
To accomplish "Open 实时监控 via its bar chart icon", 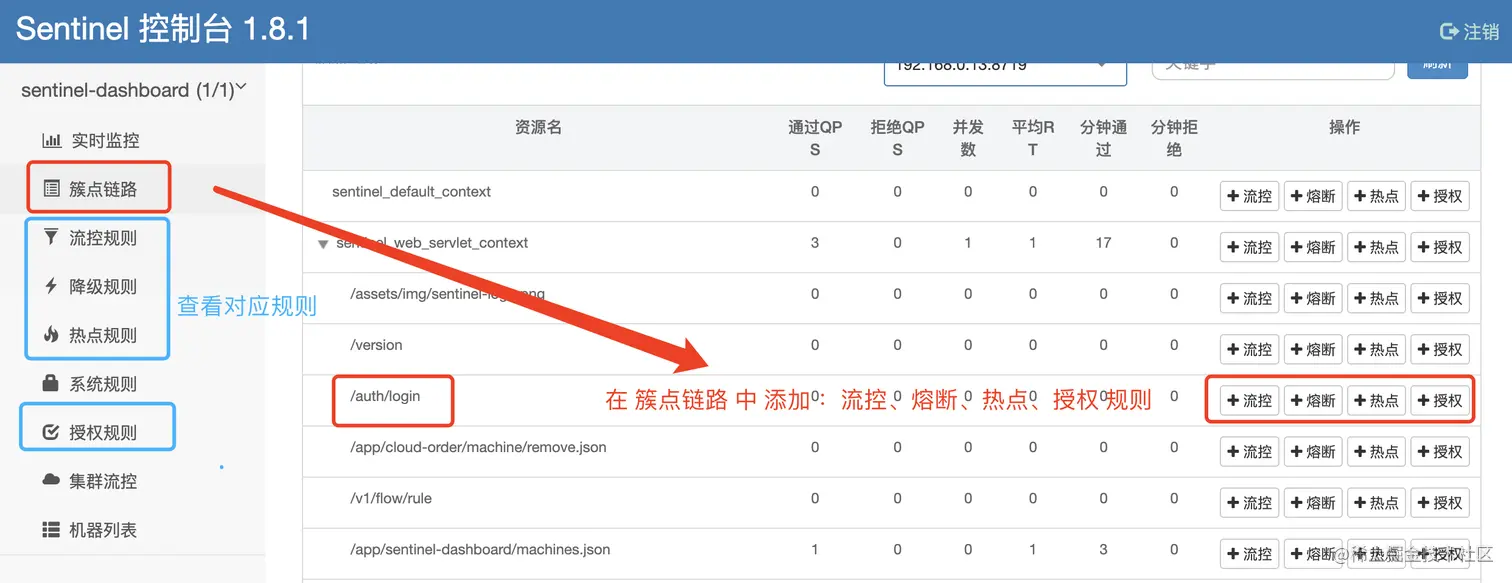I will pyautogui.click(x=52, y=140).
